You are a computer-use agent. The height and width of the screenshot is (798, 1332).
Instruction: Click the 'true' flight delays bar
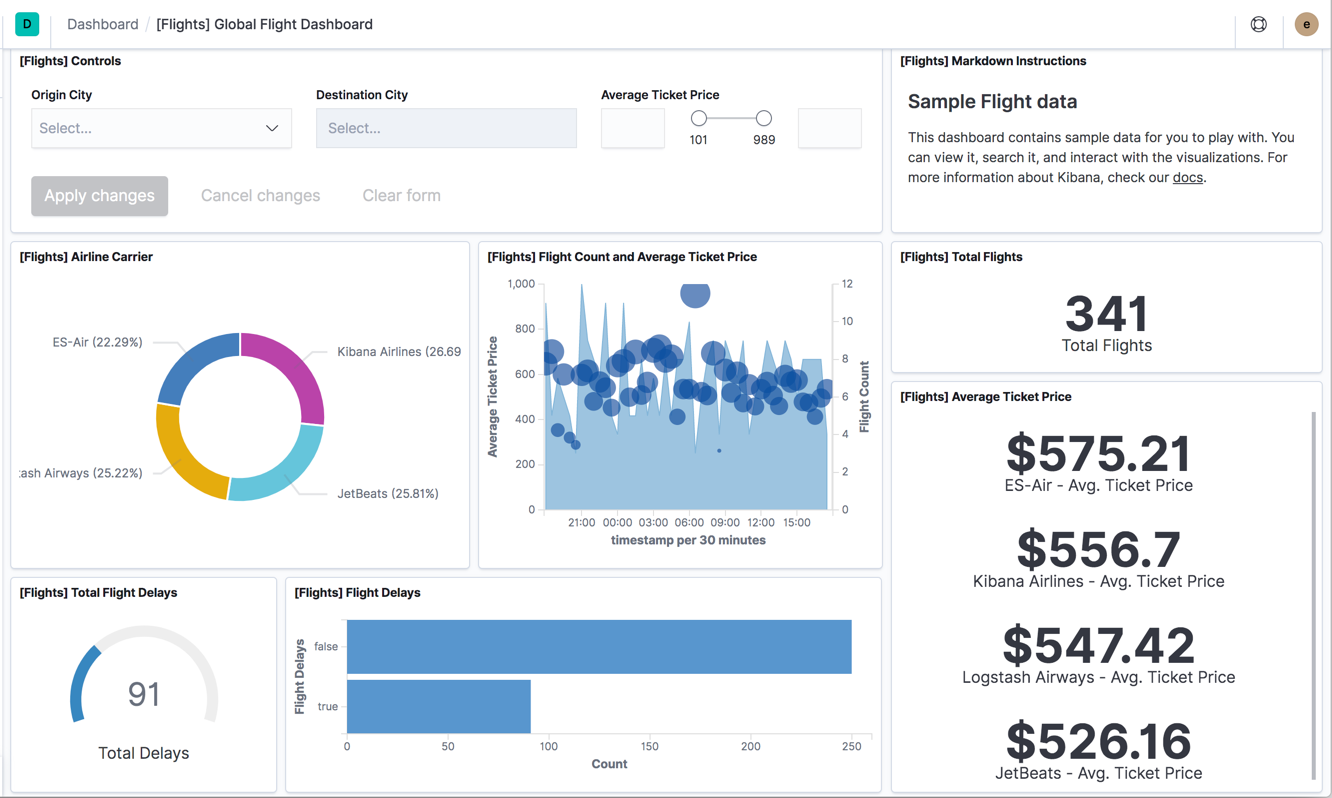[x=438, y=706]
